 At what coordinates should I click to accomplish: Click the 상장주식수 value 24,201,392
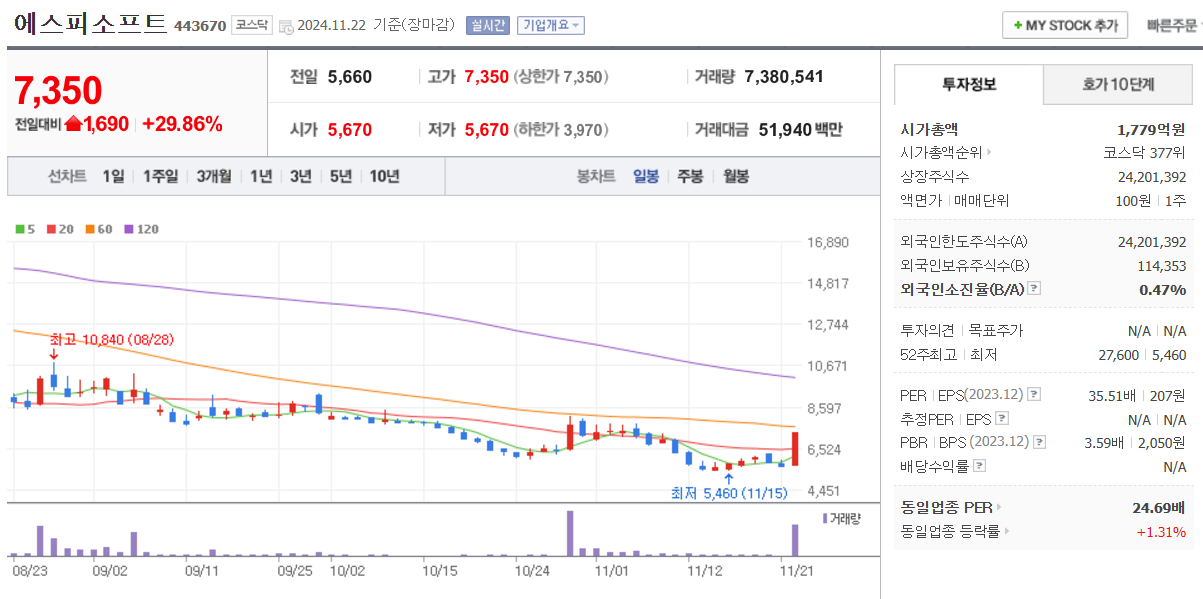point(1152,177)
